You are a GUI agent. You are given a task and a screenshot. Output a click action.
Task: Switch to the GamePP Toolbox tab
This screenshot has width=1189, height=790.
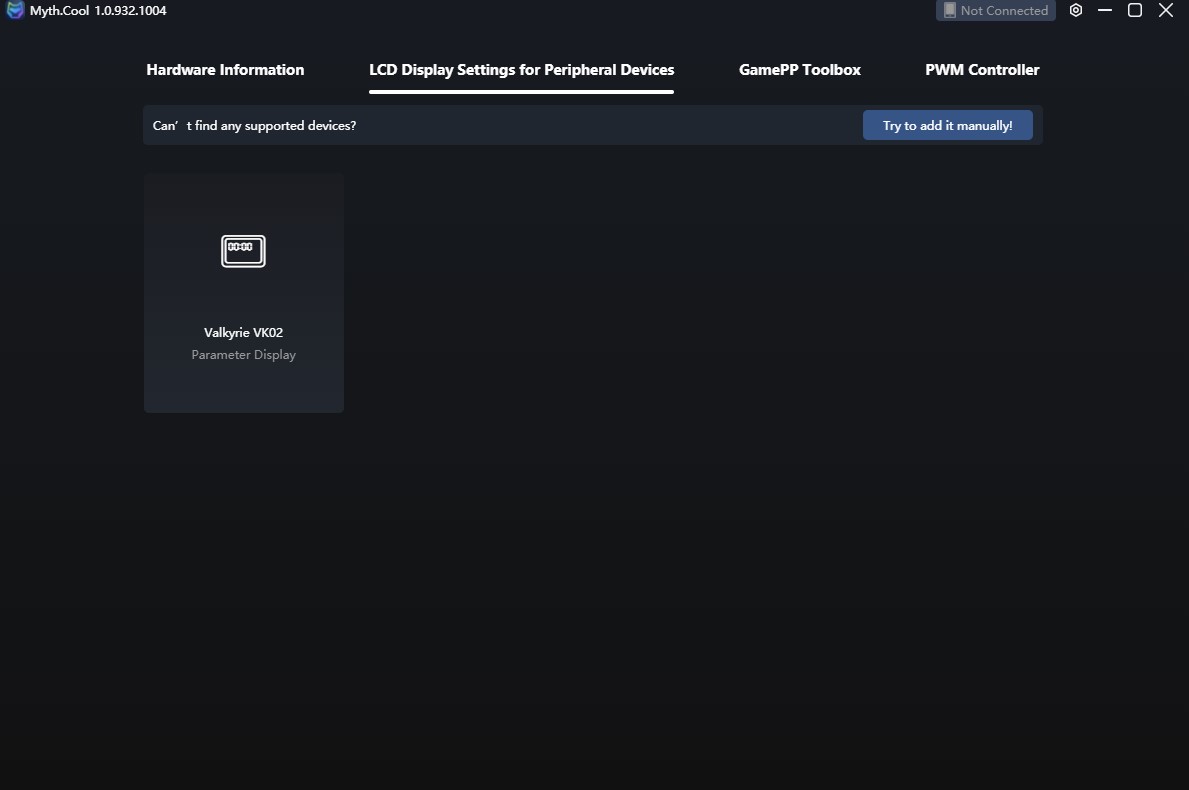click(x=799, y=70)
